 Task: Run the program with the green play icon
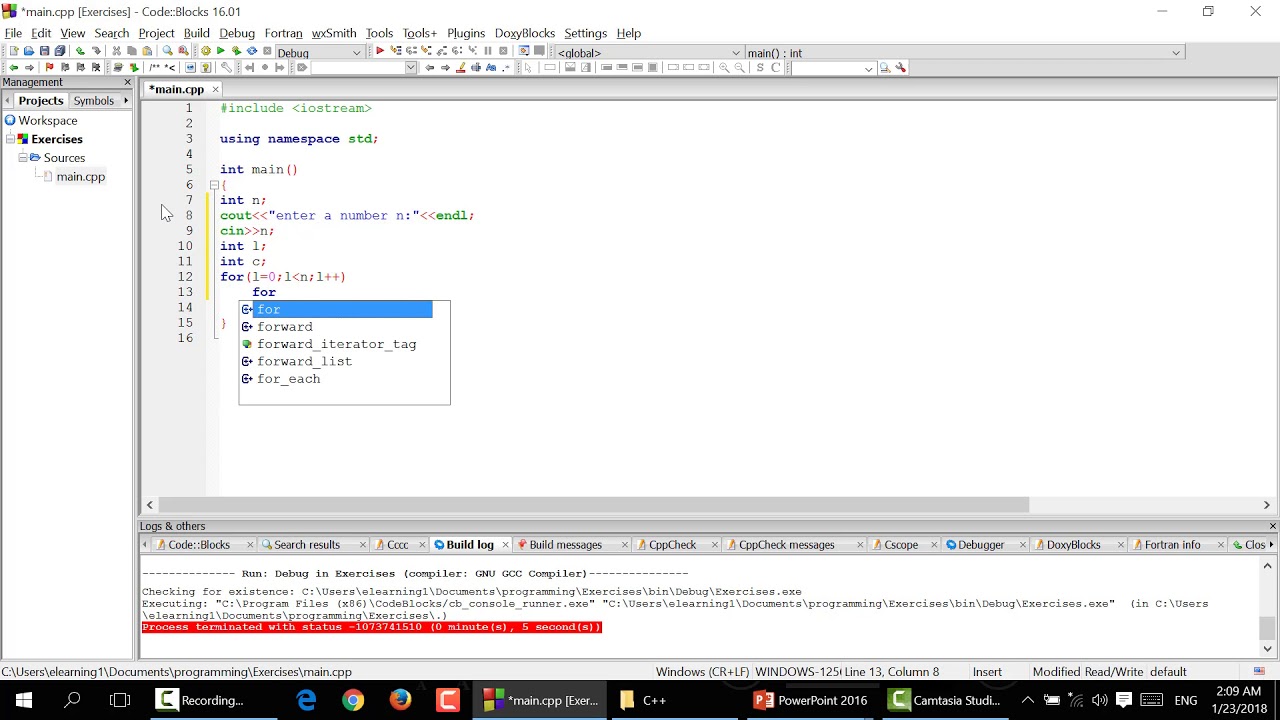pyautogui.click(x=221, y=51)
